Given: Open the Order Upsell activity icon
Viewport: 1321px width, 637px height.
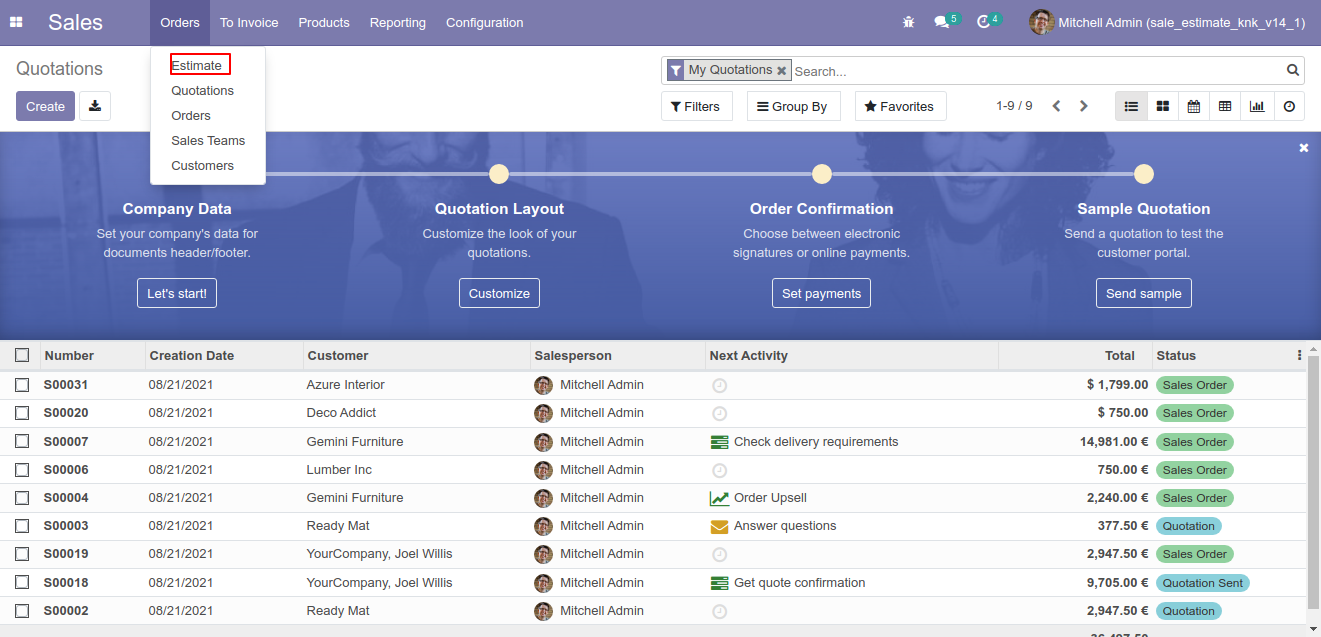Looking at the screenshot, I should click(719, 498).
